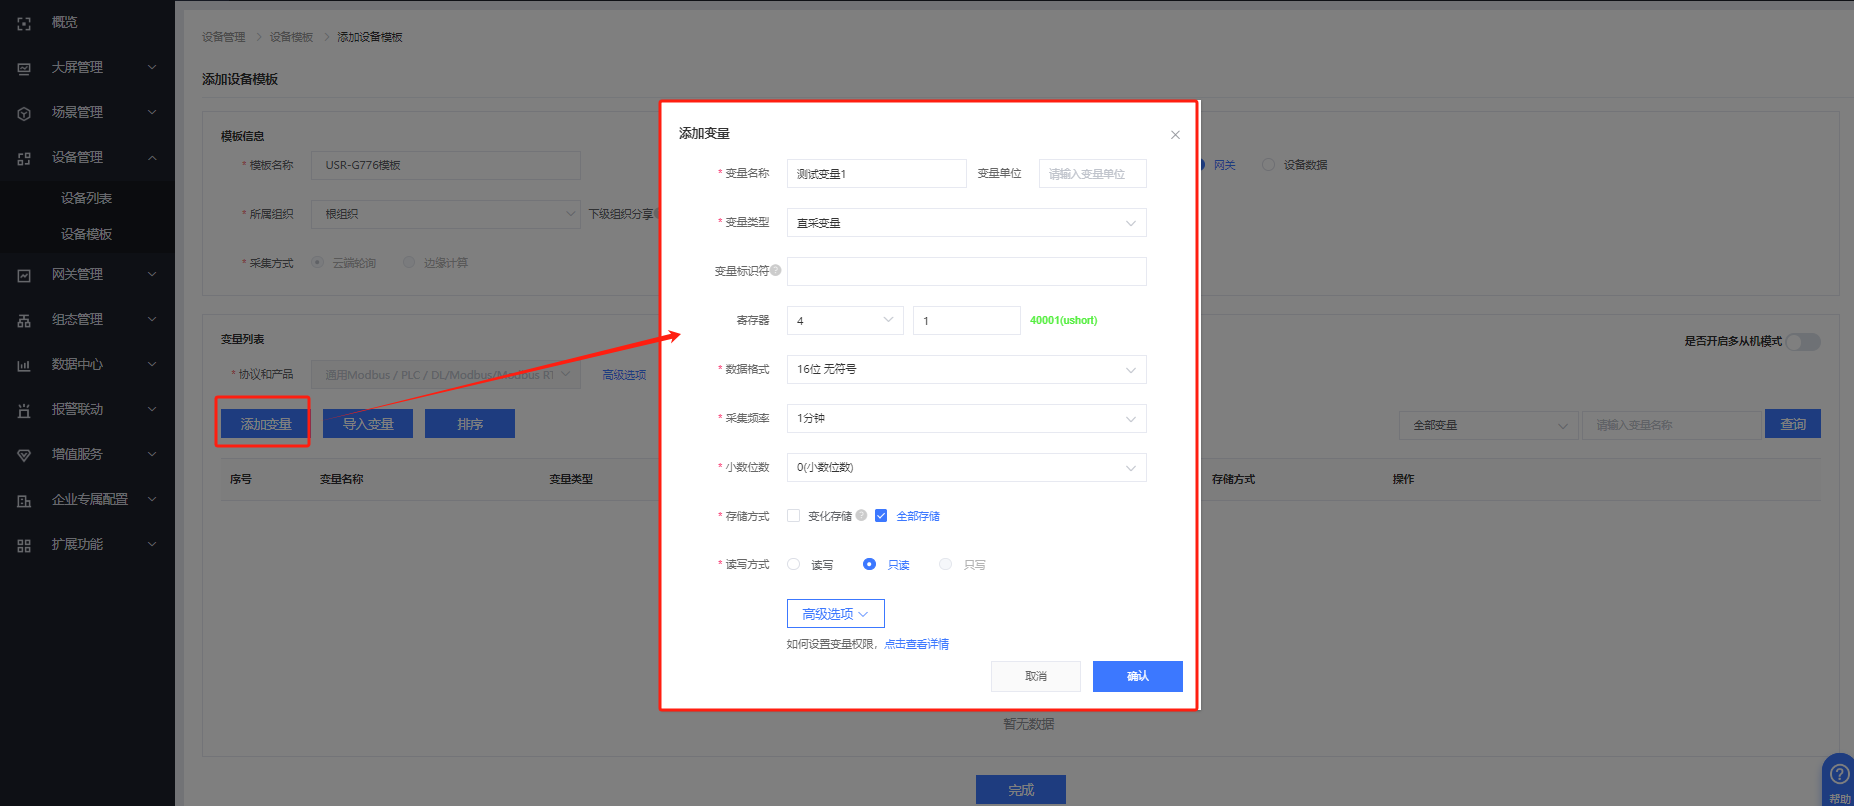Expand the 采集频率 dropdown
The height and width of the screenshot is (806, 1854).
point(966,419)
